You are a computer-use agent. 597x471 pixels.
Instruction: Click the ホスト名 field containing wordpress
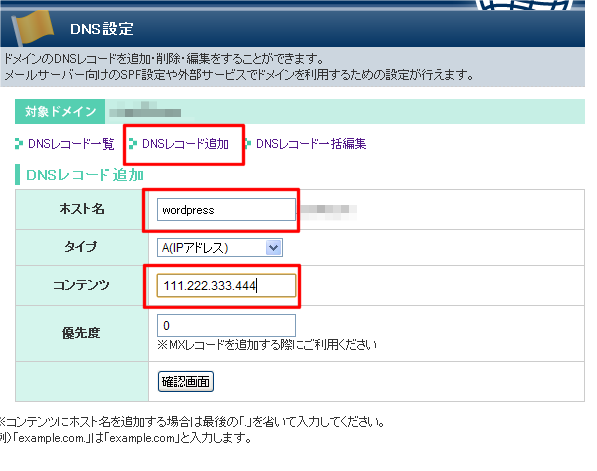226,209
